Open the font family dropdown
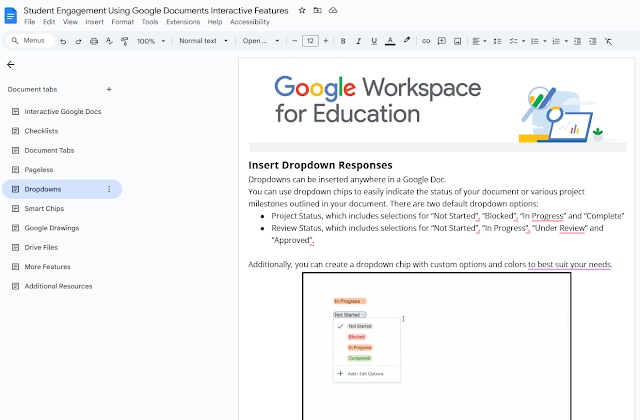 click(261, 41)
